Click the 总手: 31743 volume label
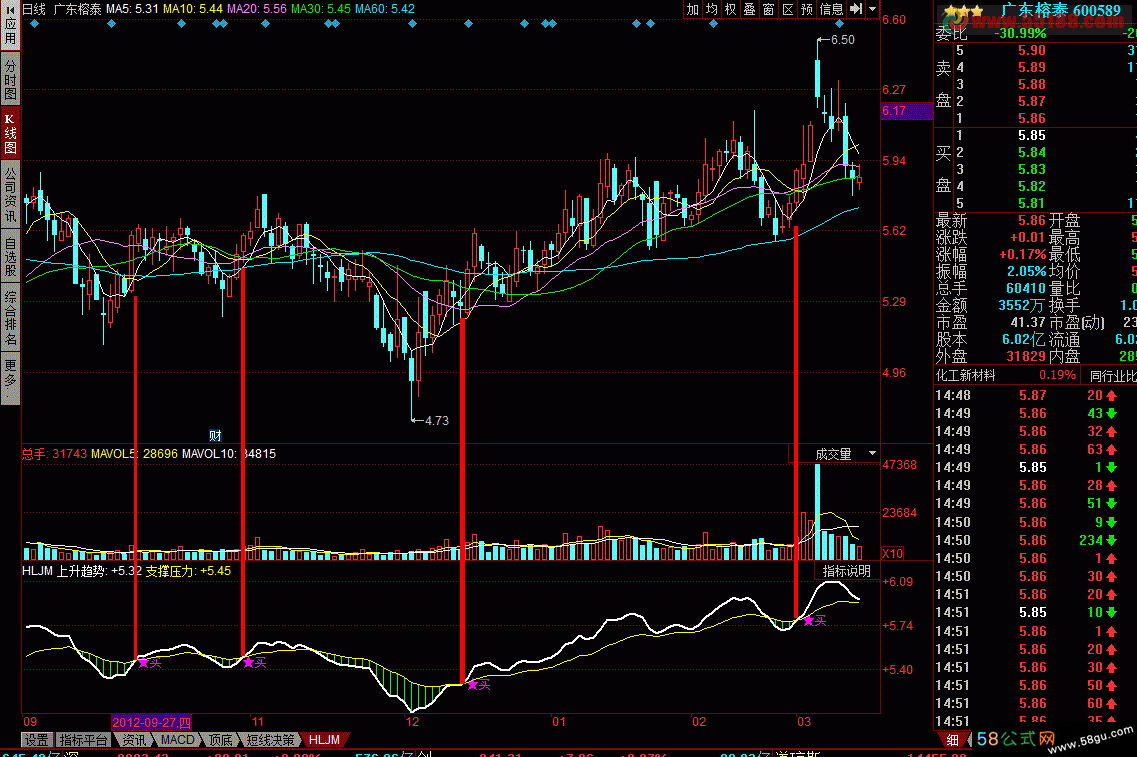The image size is (1137, 757). coord(54,454)
